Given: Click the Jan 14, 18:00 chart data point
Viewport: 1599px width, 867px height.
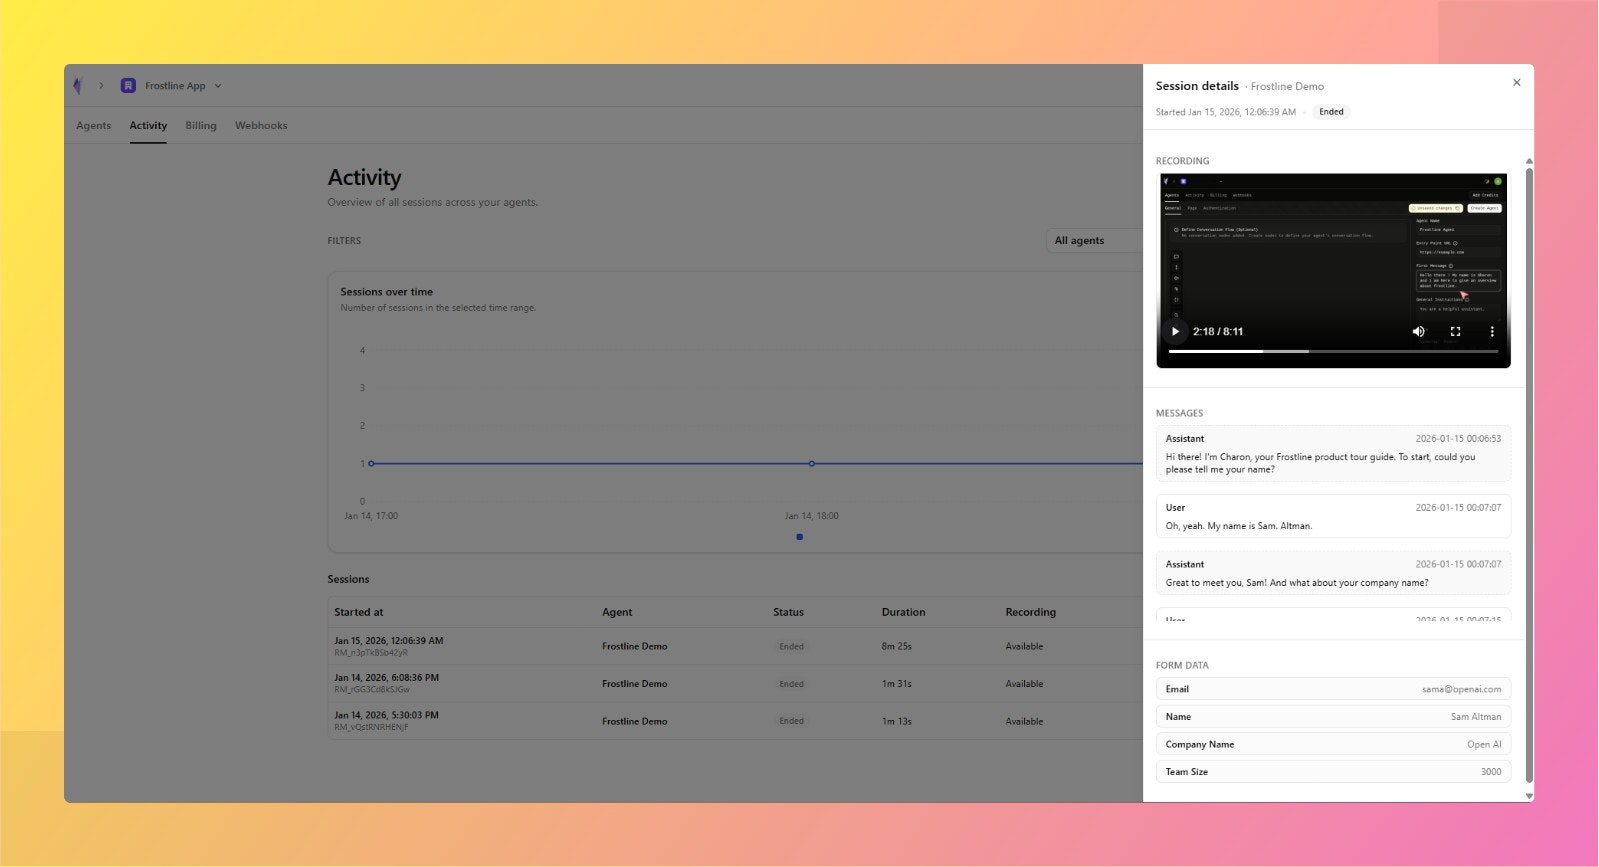Looking at the screenshot, I should [x=811, y=463].
